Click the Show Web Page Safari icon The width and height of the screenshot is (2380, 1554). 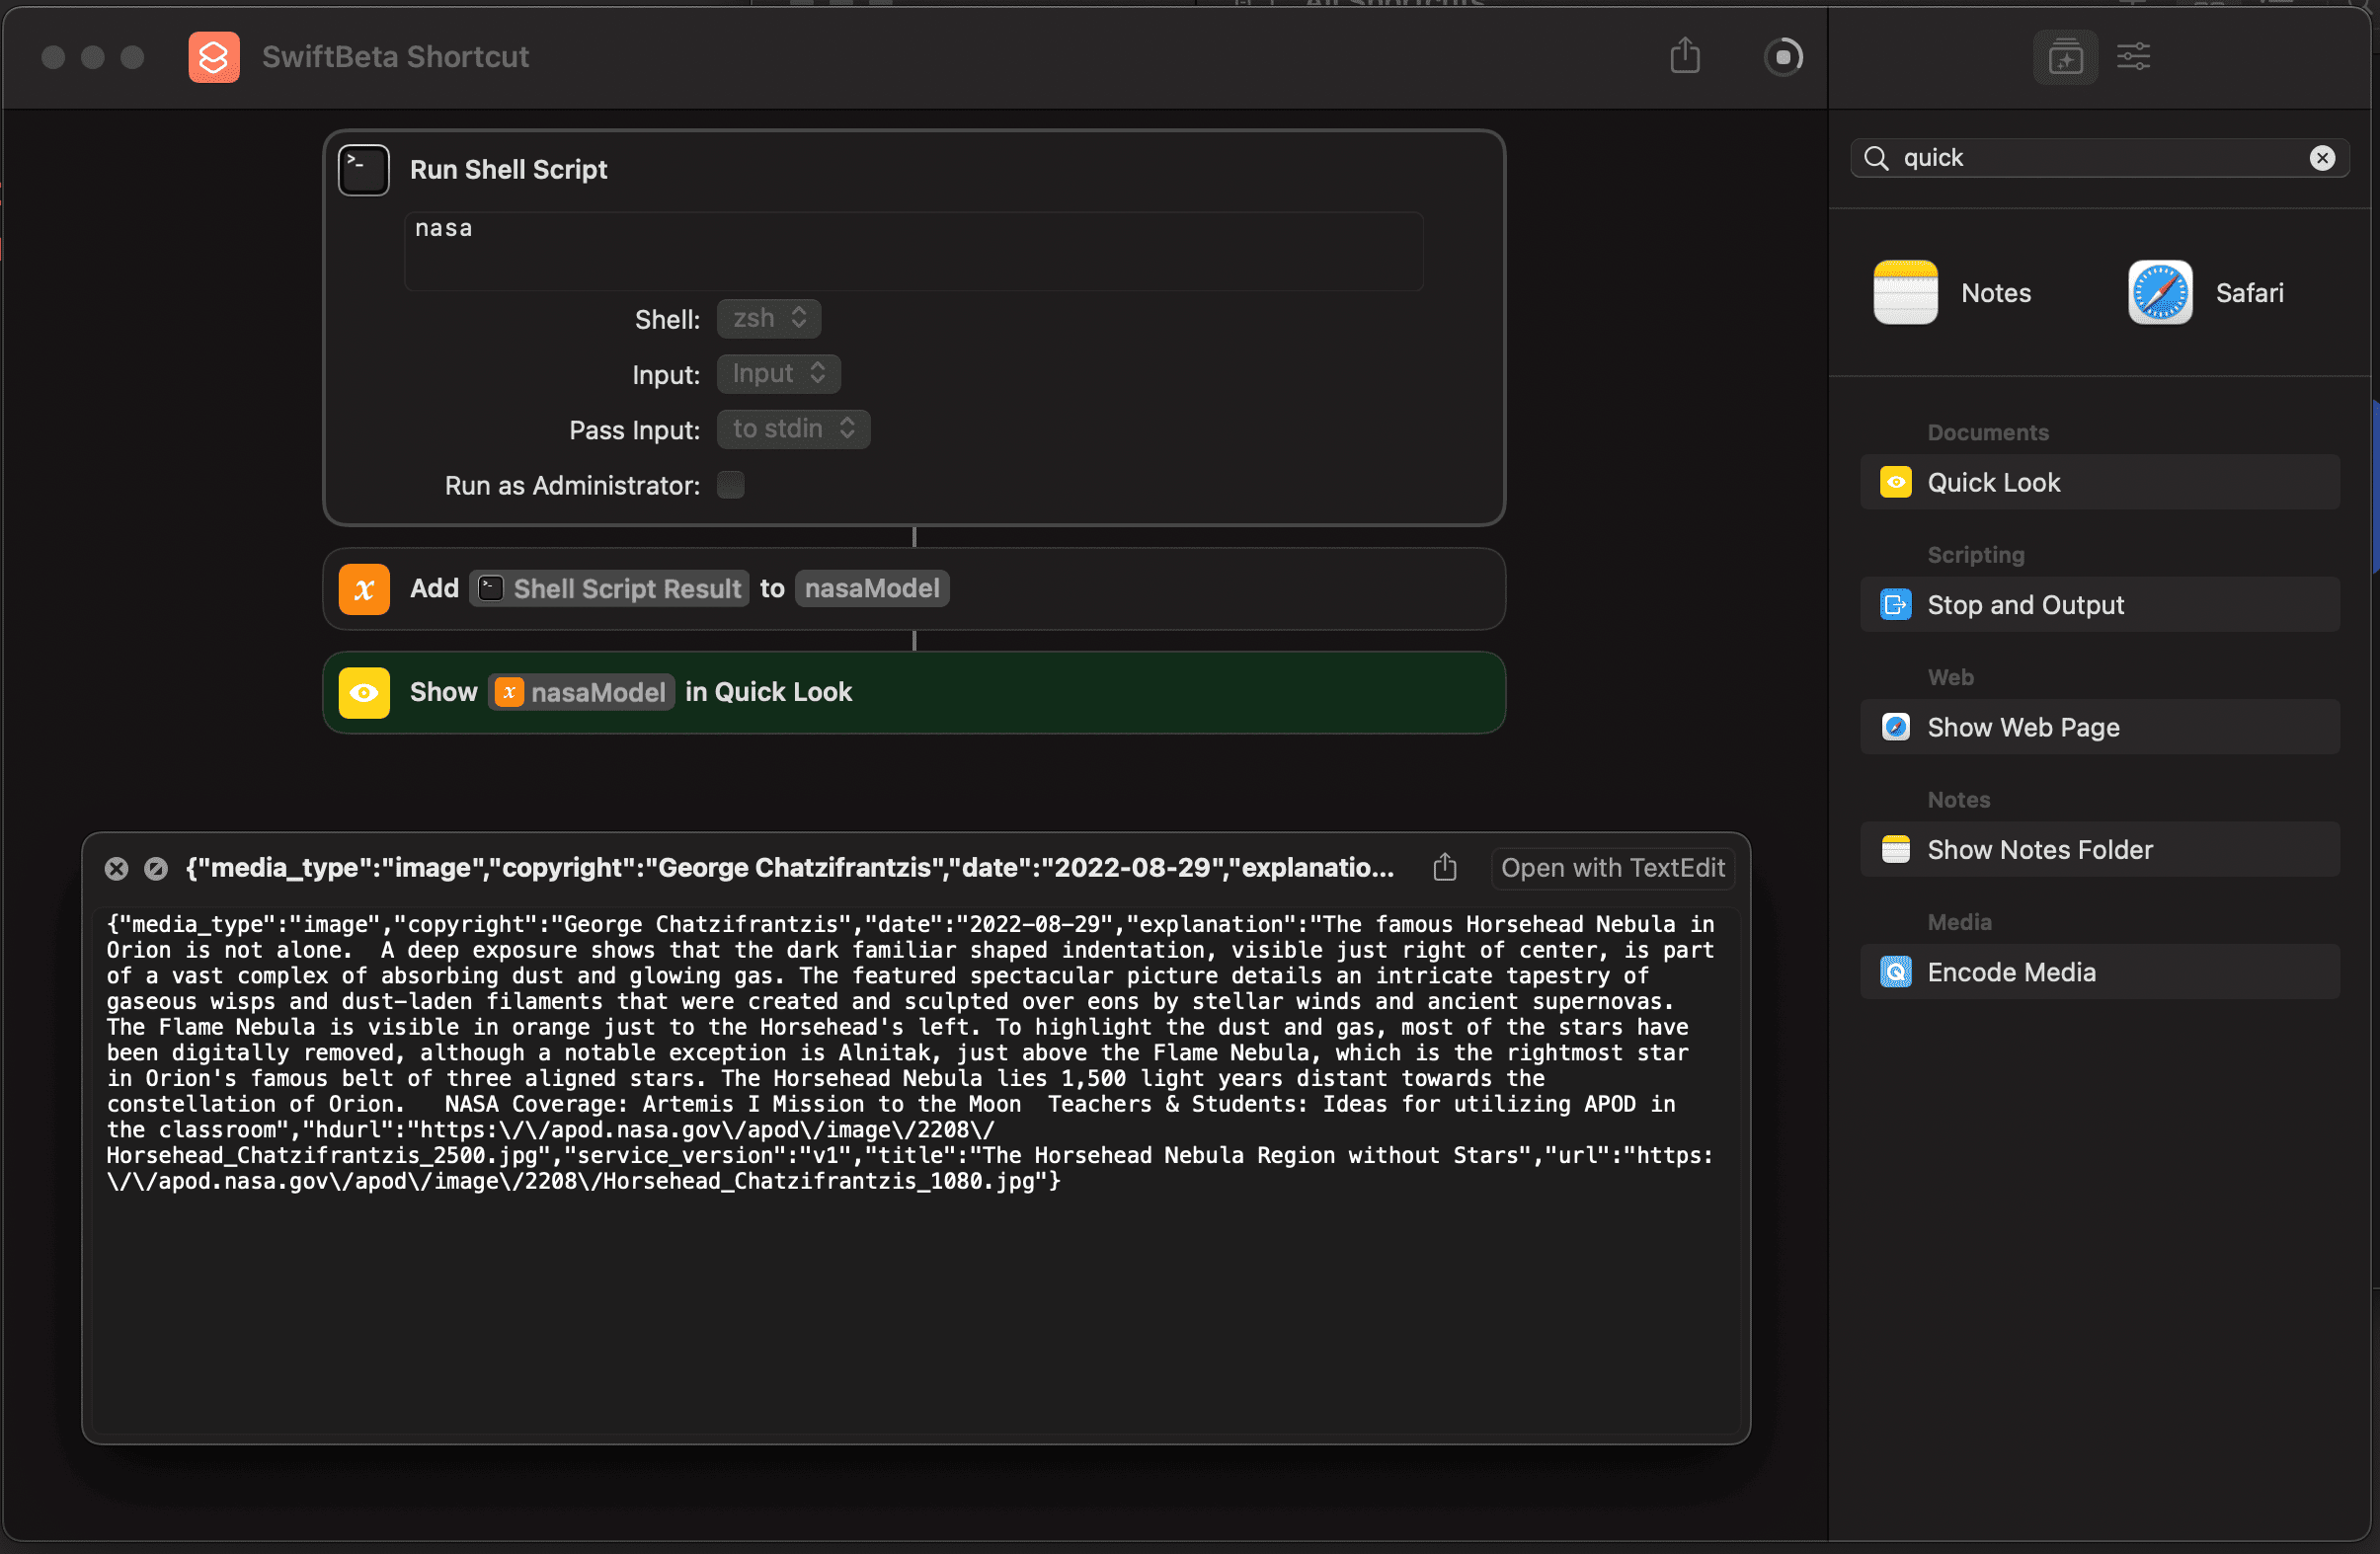(x=1895, y=727)
